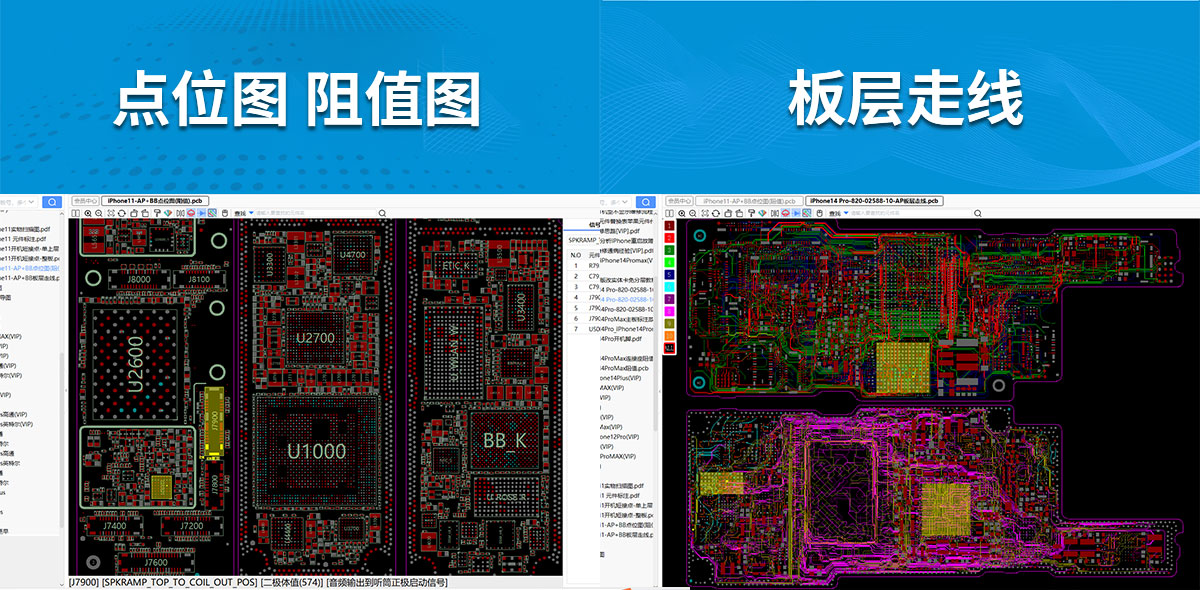Viewport: 1200px width, 590px height.
Task: Click mirror flip icon in iPhone11 window toolbar
Action: 180,213
